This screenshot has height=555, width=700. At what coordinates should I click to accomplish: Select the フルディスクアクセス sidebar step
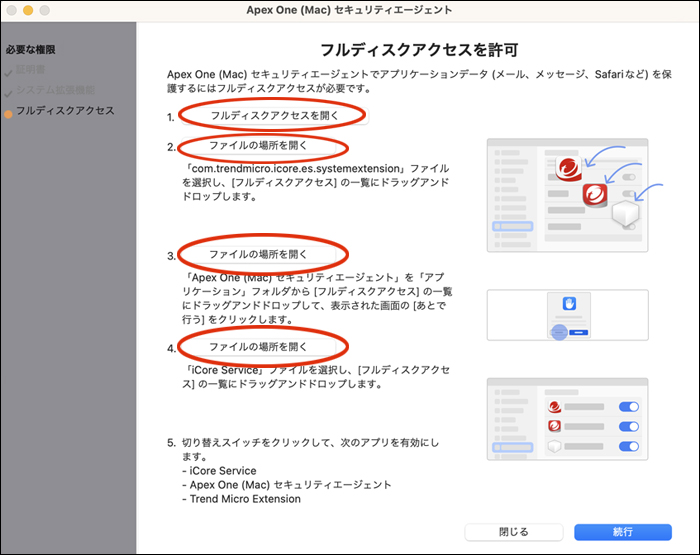[x=64, y=110]
